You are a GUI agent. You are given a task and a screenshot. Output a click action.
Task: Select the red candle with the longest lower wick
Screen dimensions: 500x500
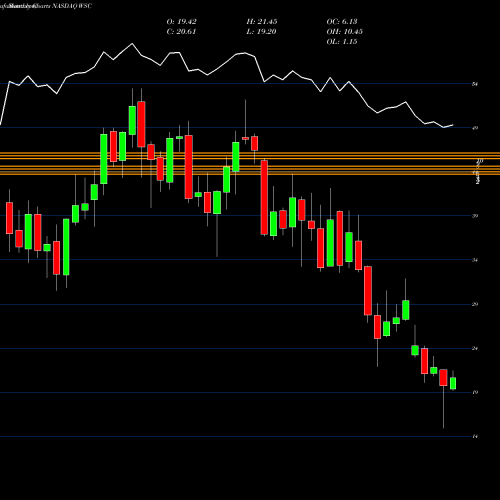[443, 378]
